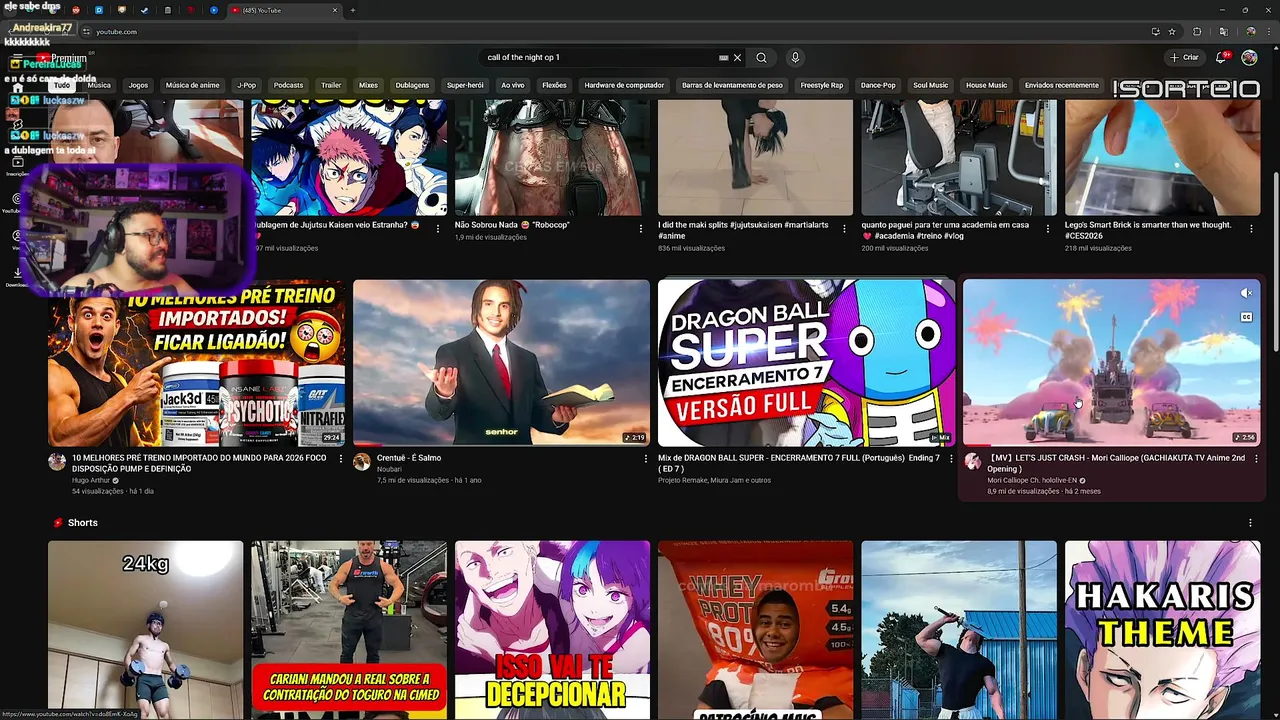Select the Dublagens filter chip
The height and width of the screenshot is (720, 1280).
[412, 85]
